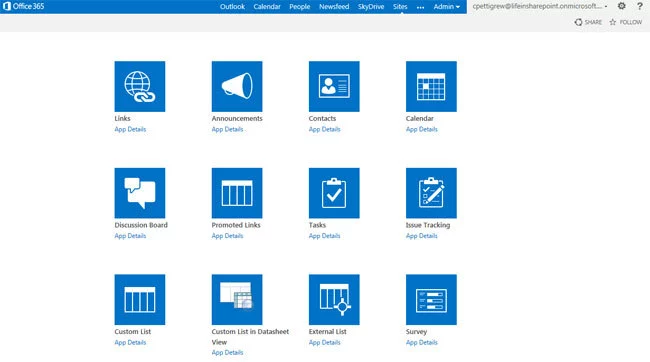Choose the Custom List tile

coord(140,299)
